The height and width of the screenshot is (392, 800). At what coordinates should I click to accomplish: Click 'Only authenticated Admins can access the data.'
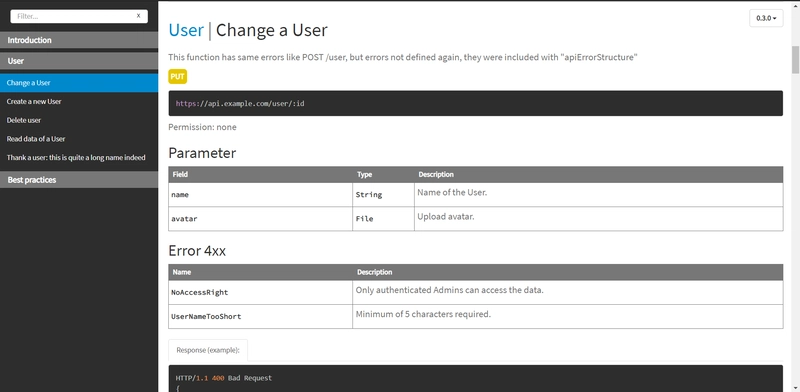pyautogui.click(x=449, y=290)
